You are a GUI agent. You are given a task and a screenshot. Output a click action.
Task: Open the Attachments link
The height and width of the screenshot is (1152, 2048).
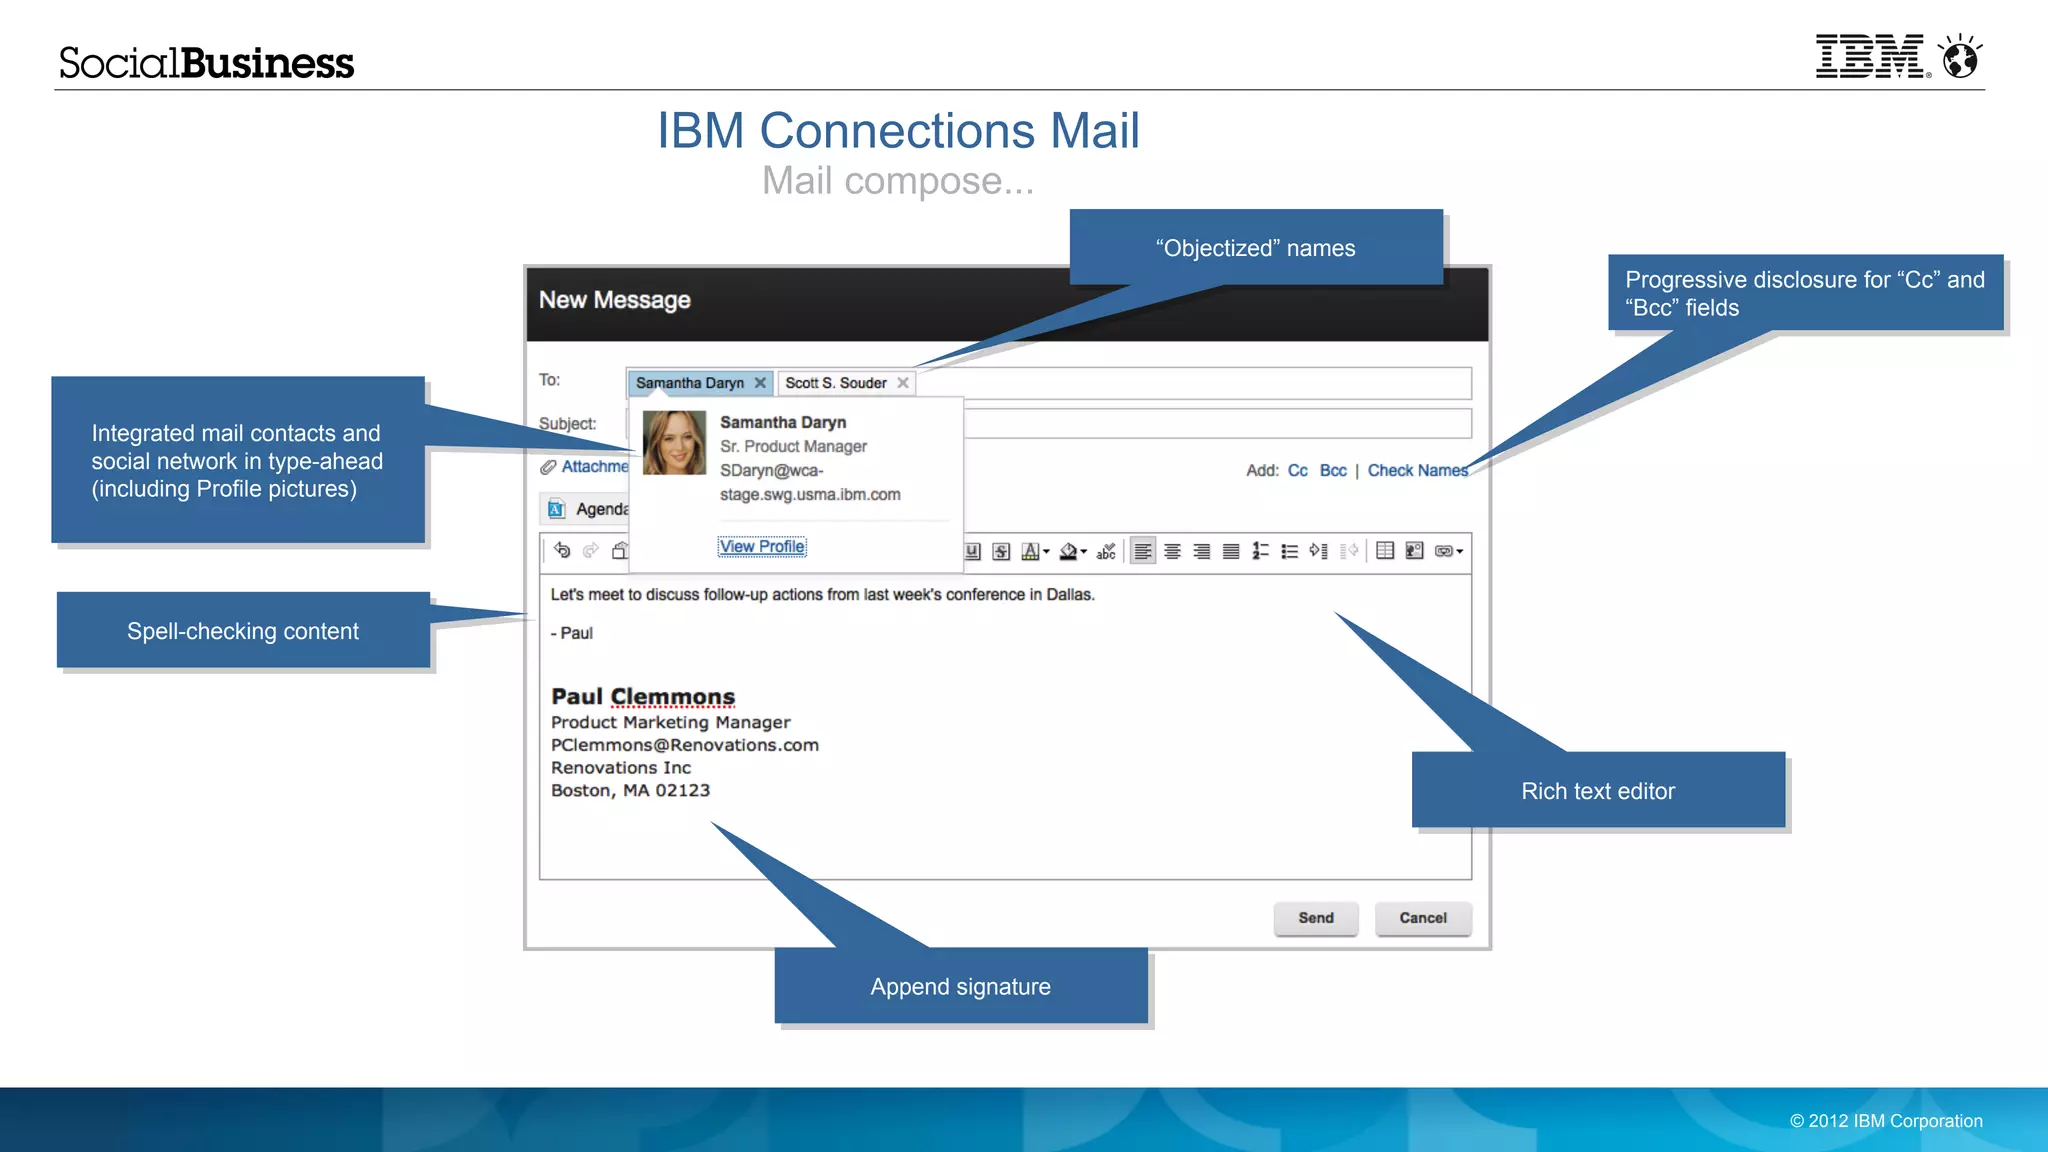point(595,467)
